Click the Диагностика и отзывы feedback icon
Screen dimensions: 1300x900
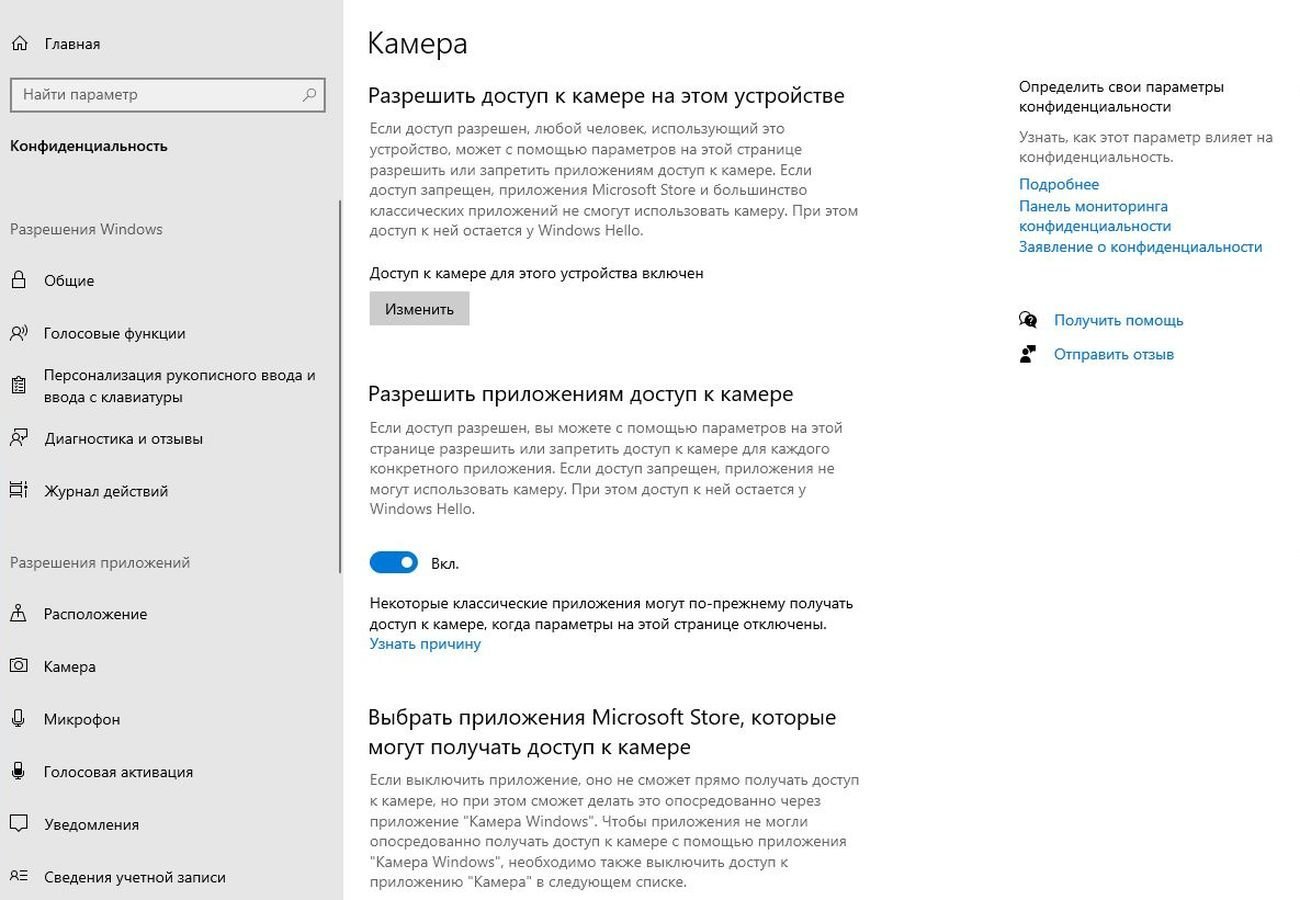[19, 438]
